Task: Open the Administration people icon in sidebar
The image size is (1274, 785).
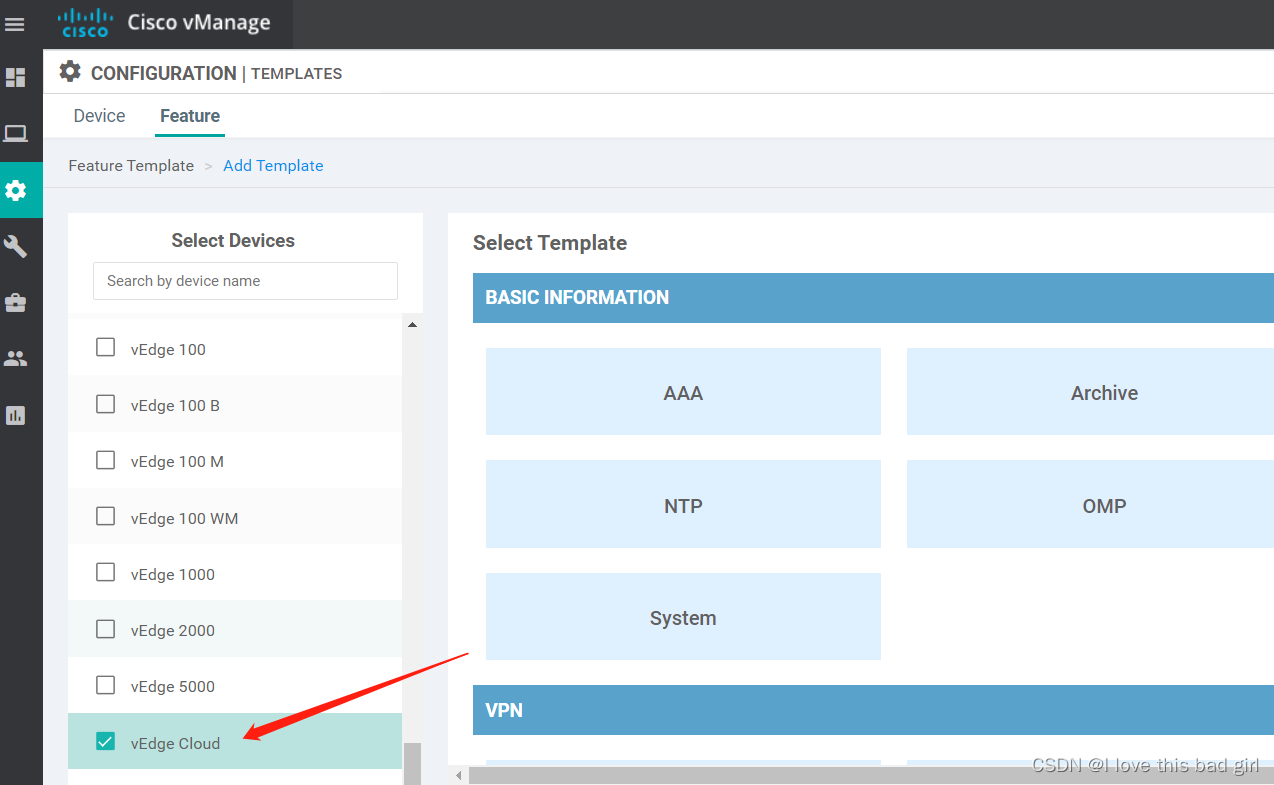Action: (x=16, y=358)
